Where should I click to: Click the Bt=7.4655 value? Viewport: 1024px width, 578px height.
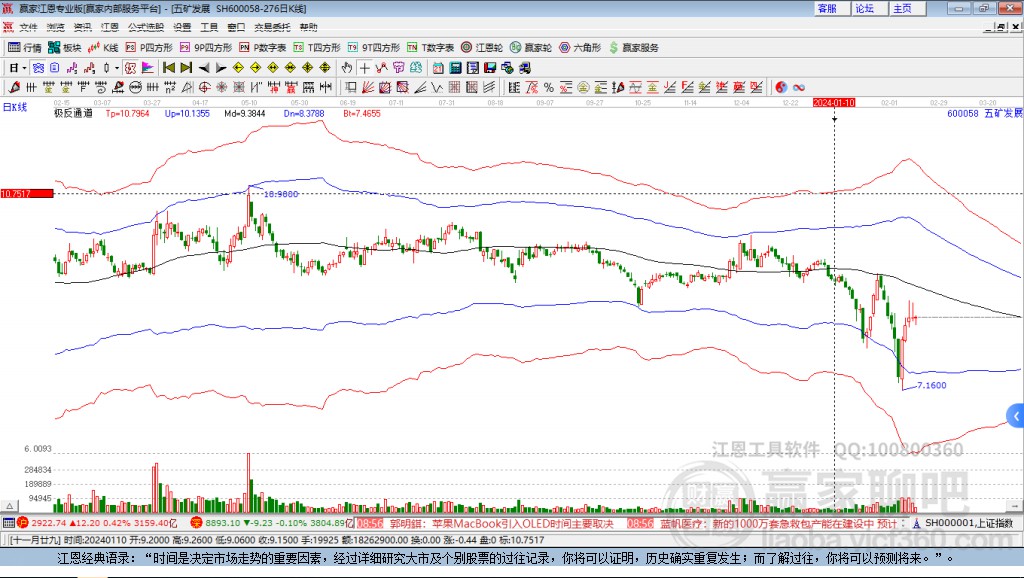(x=362, y=113)
